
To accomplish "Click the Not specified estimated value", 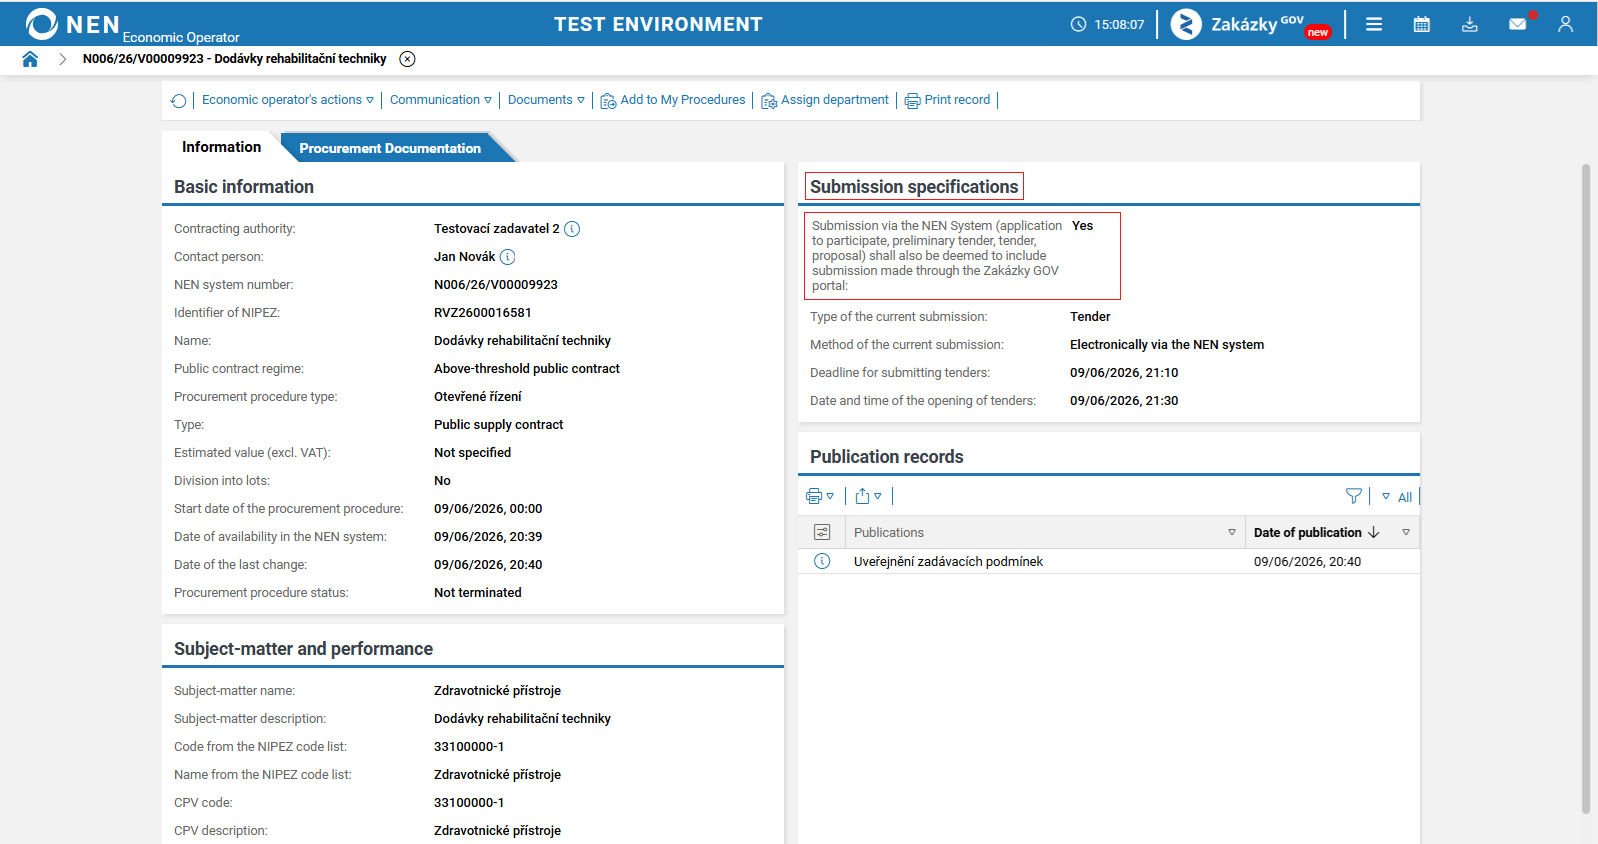I will click(472, 453).
